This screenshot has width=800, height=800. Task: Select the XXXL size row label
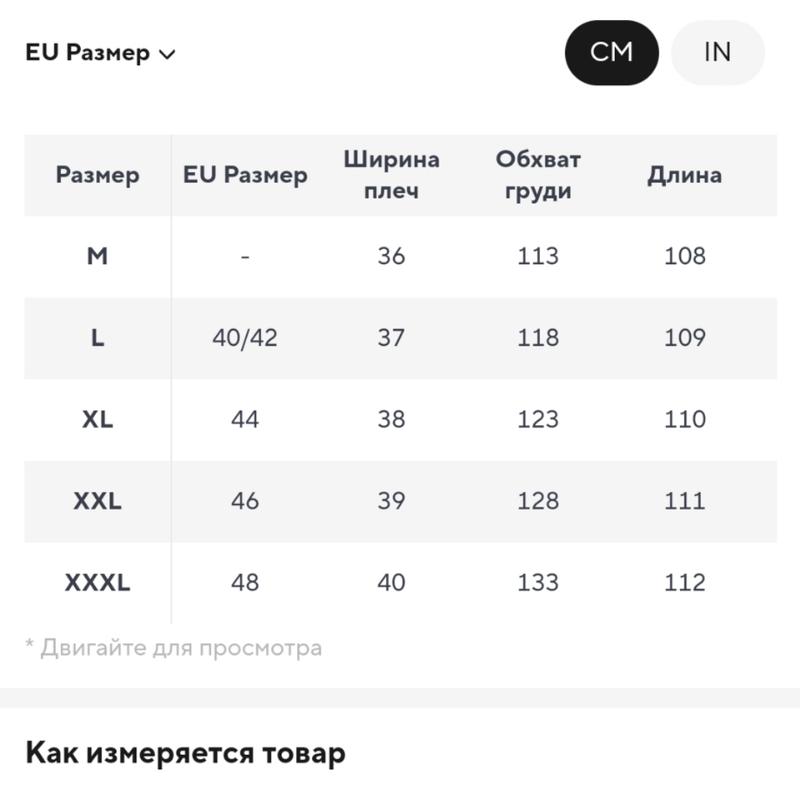97,583
